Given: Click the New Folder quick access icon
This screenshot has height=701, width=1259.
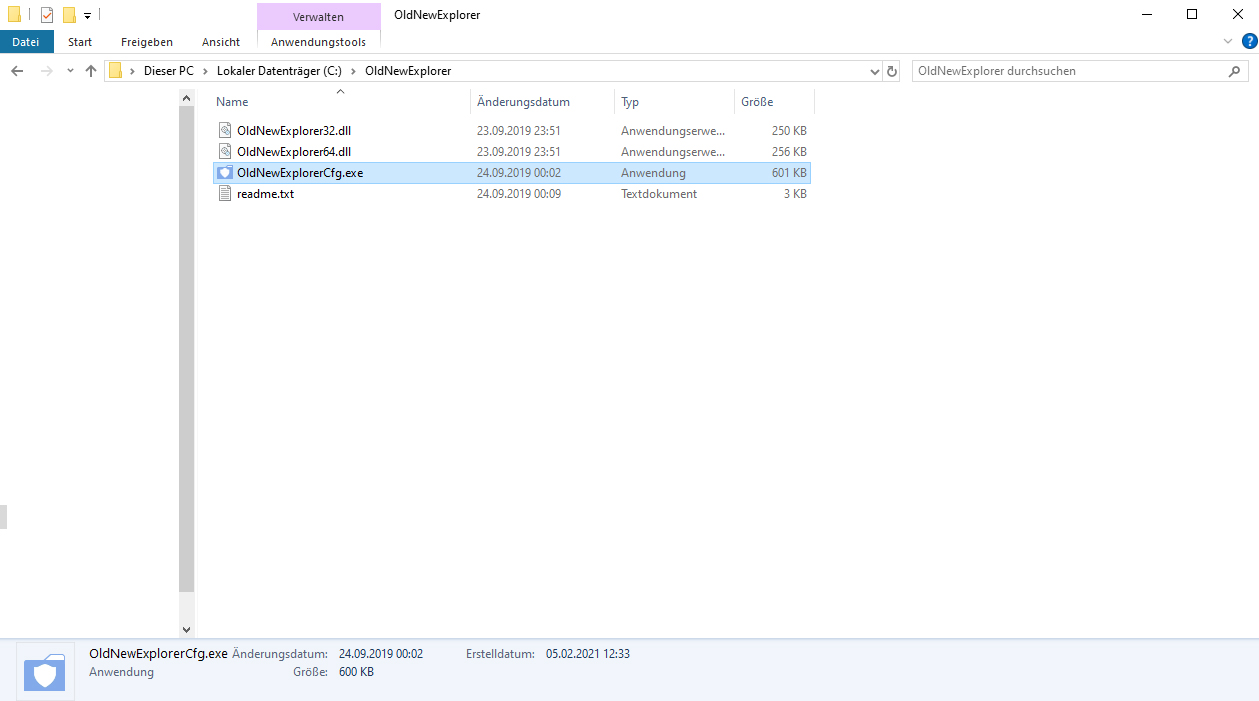Looking at the screenshot, I should tap(69, 15).
